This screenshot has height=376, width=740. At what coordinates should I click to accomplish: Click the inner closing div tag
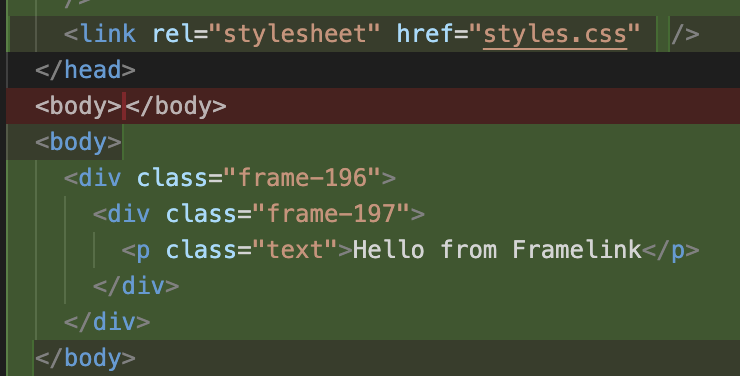[136, 286]
